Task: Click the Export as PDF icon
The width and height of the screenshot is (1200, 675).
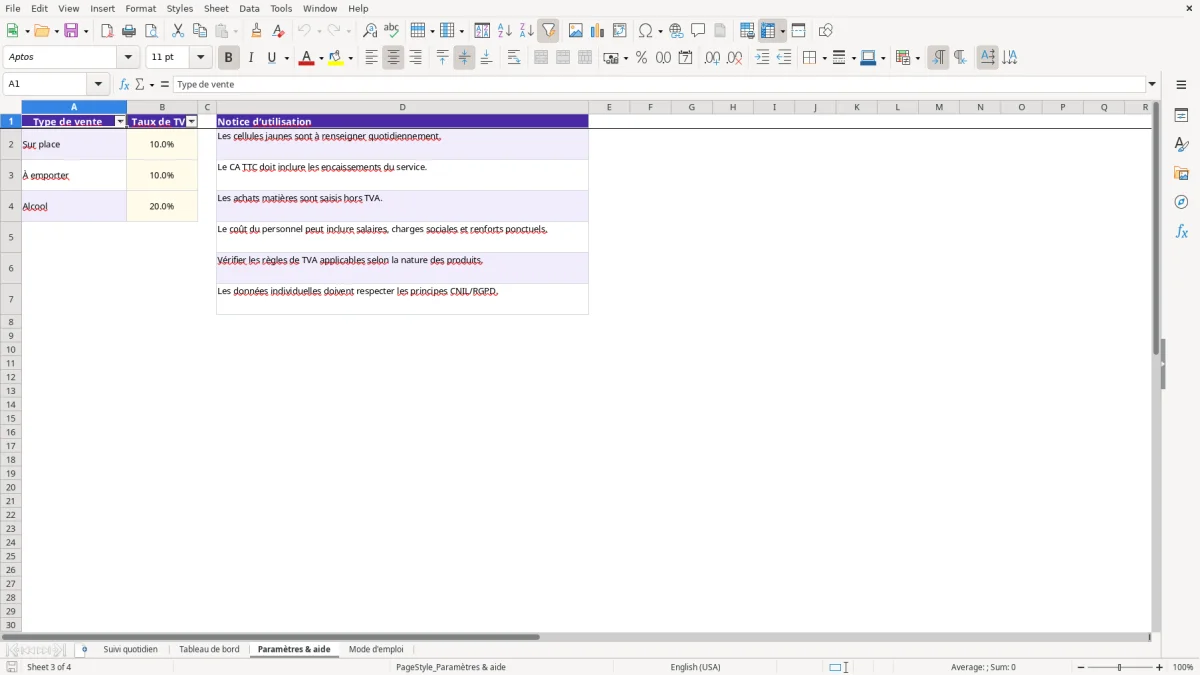Action: (107, 31)
